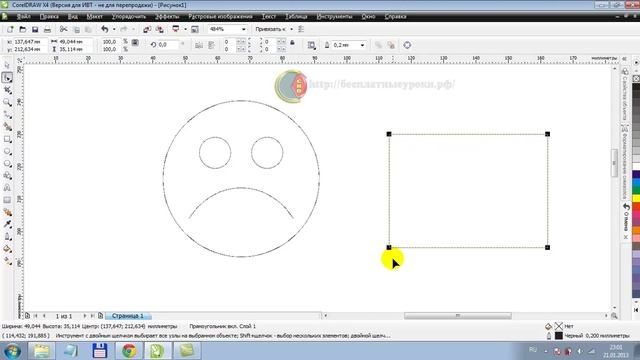Click the Wrap paragraph text icon

(311, 45)
